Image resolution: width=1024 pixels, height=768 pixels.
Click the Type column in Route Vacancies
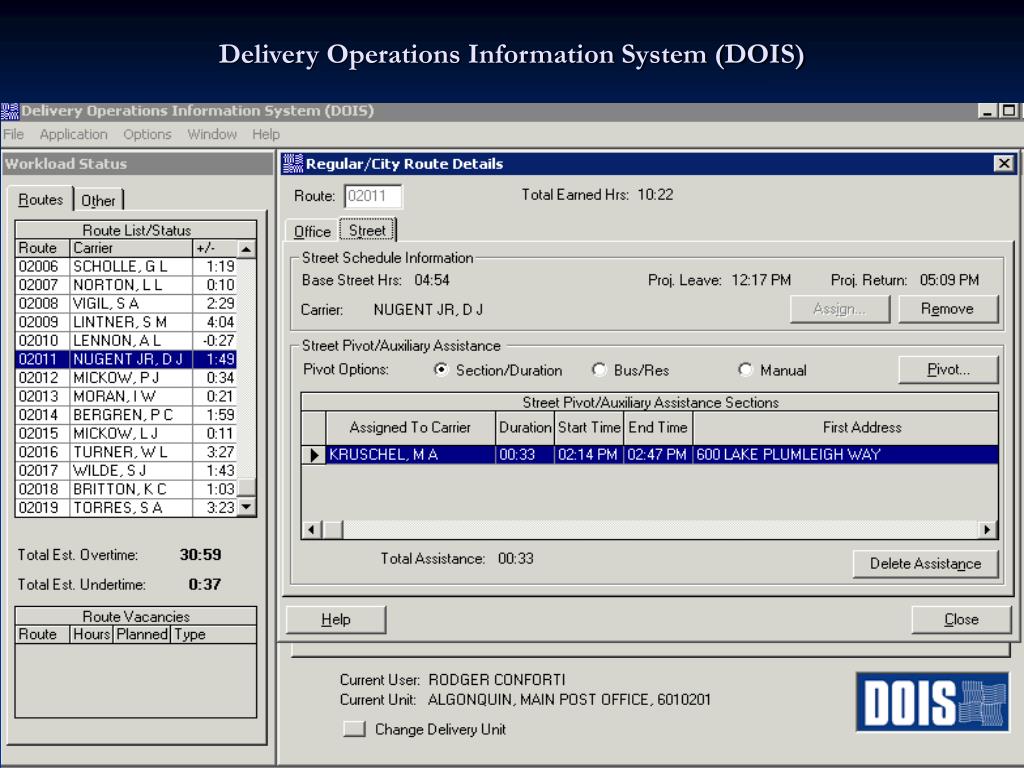(x=214, y=634)
